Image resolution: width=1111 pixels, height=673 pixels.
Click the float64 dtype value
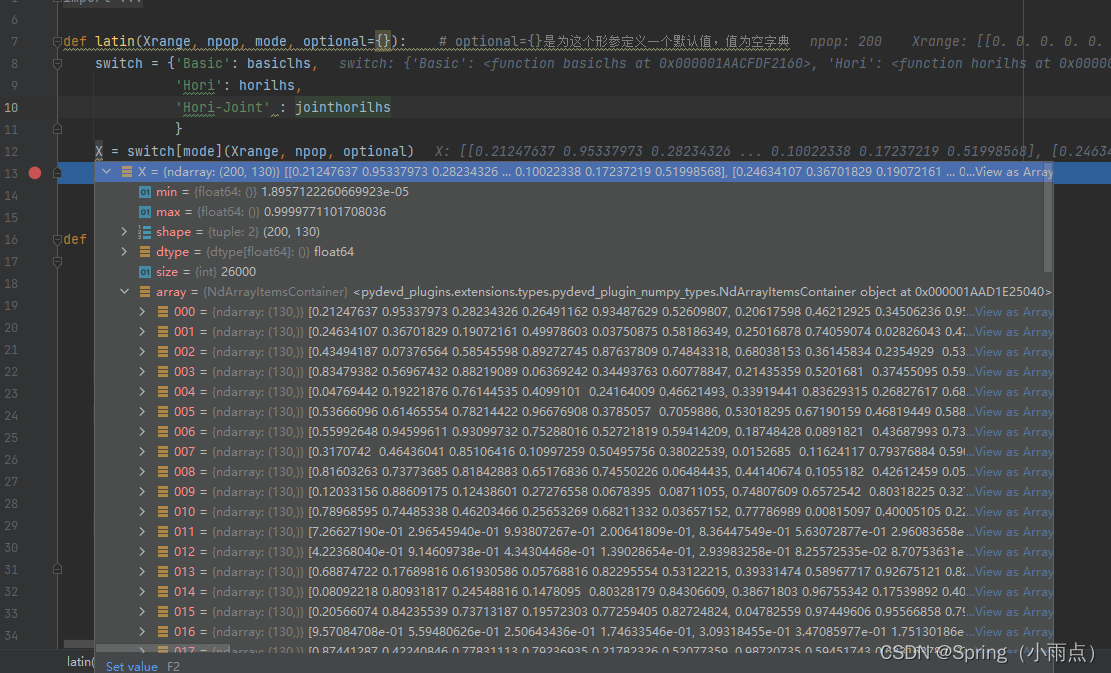click(334, 251)
